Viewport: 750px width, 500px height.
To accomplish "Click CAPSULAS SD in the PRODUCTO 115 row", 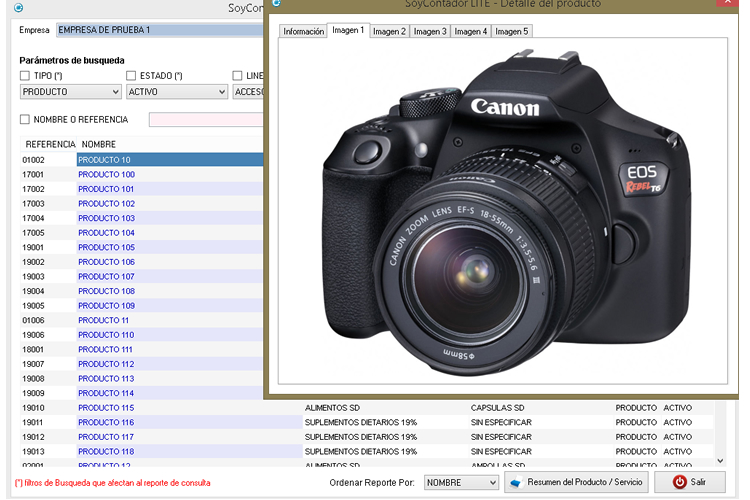I will (x=497, y=408).
